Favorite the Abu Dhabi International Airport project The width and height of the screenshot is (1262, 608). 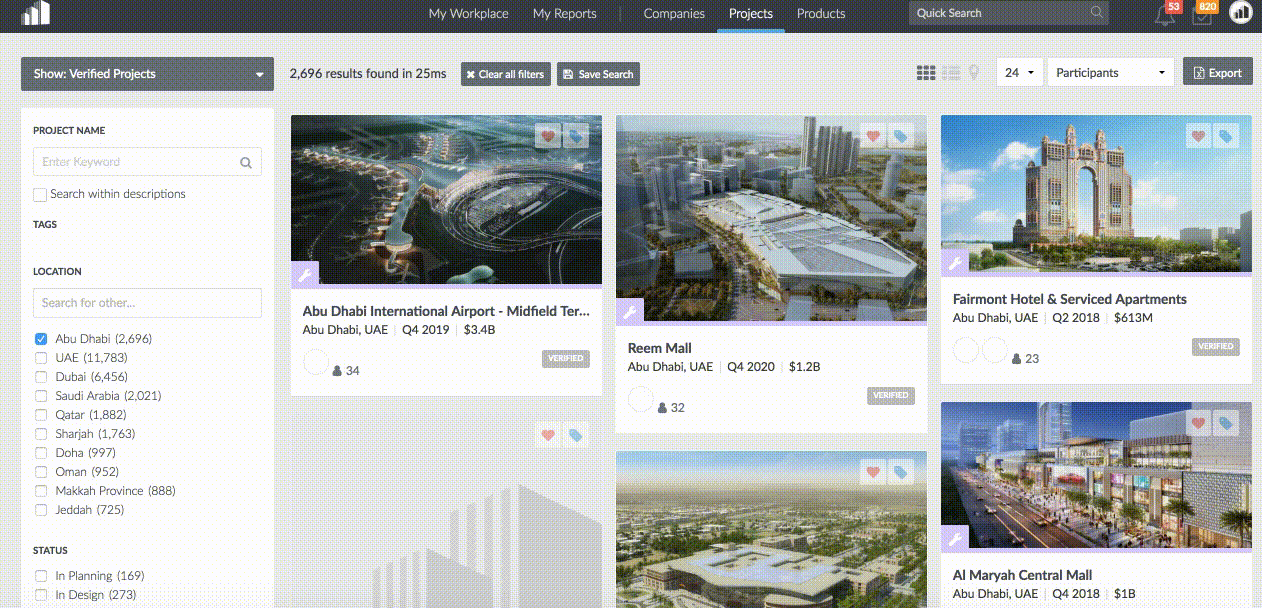coord(547,136)
